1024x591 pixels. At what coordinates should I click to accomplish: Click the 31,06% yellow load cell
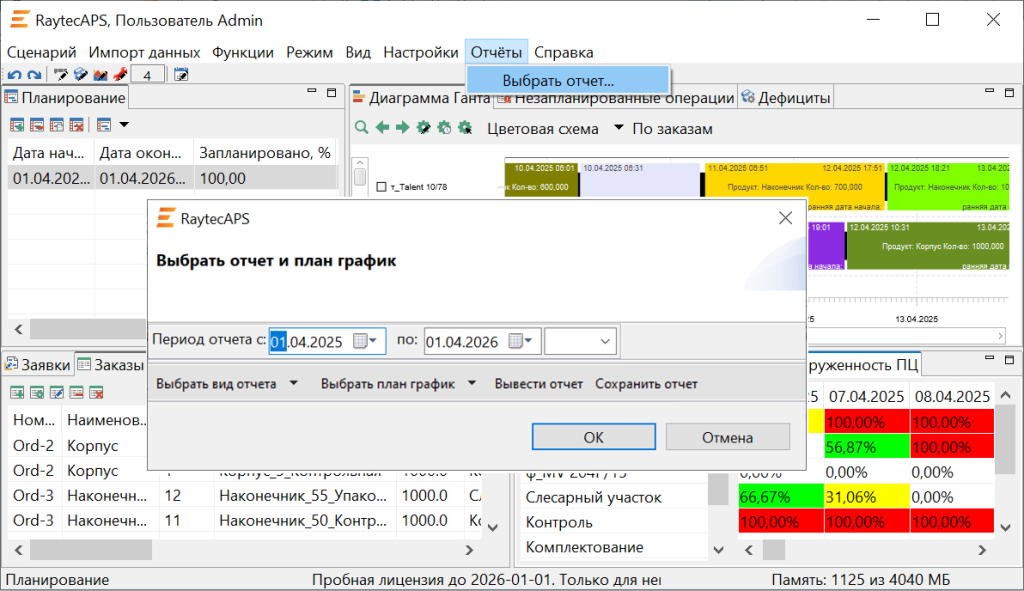pos(867,498)
